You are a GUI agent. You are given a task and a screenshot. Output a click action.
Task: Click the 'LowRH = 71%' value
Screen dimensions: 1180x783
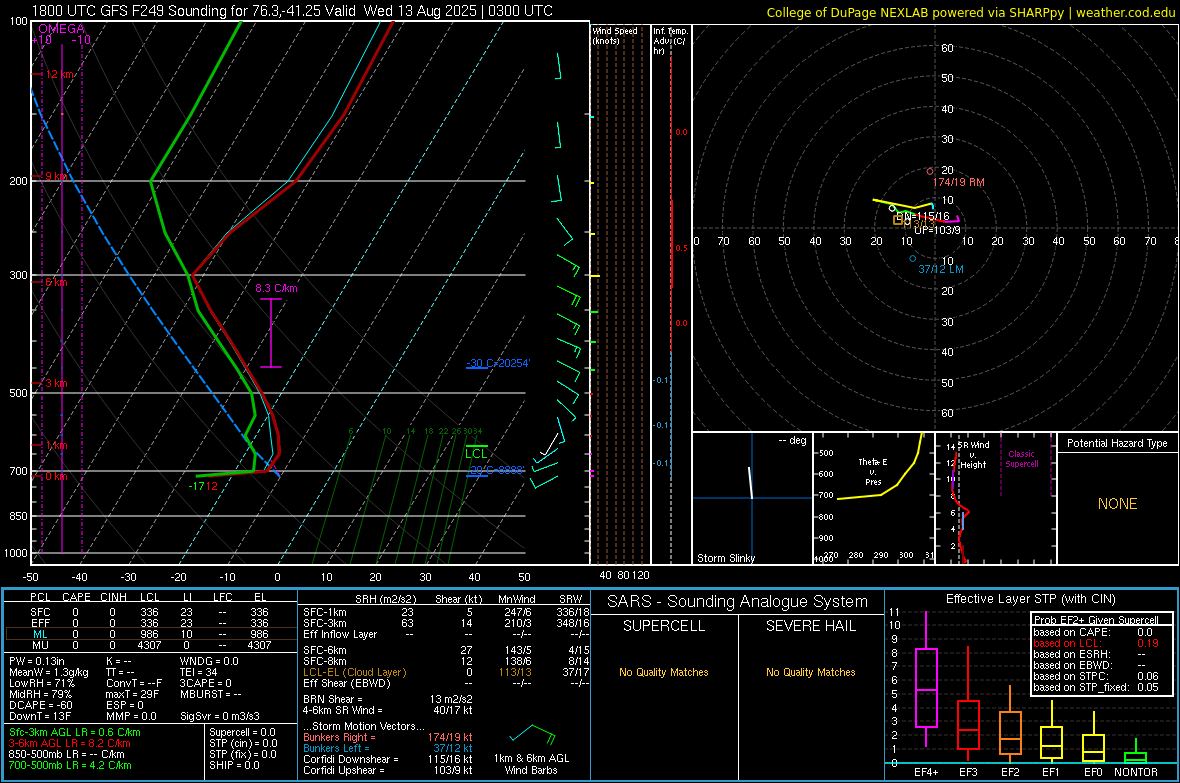coord(41,683)
